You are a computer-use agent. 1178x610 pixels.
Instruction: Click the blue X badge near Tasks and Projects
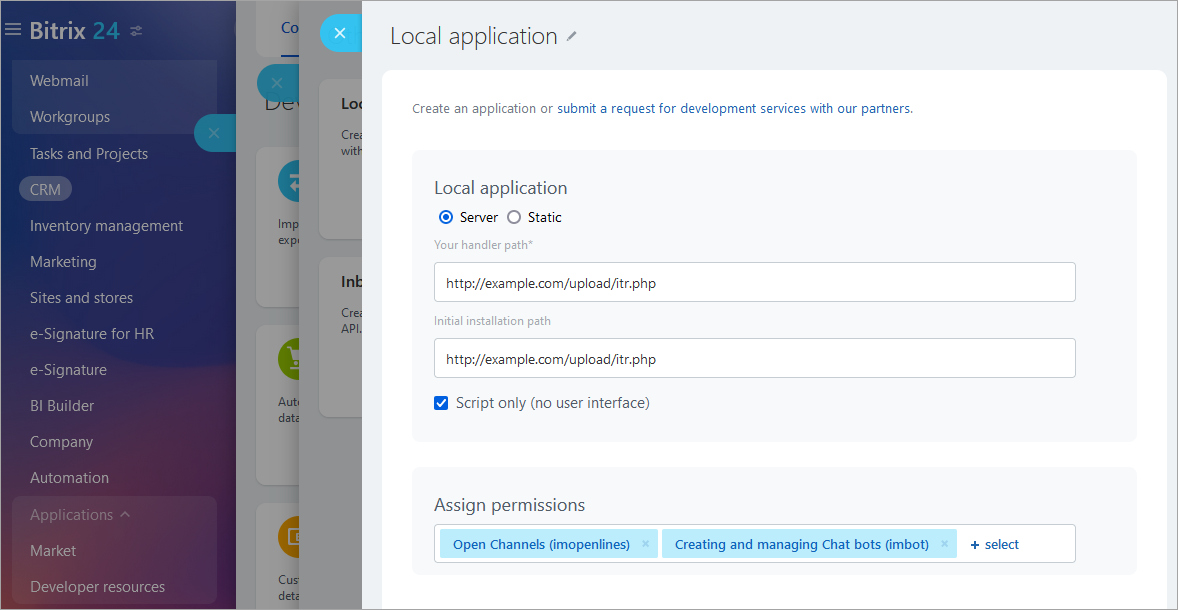point(214,132)
